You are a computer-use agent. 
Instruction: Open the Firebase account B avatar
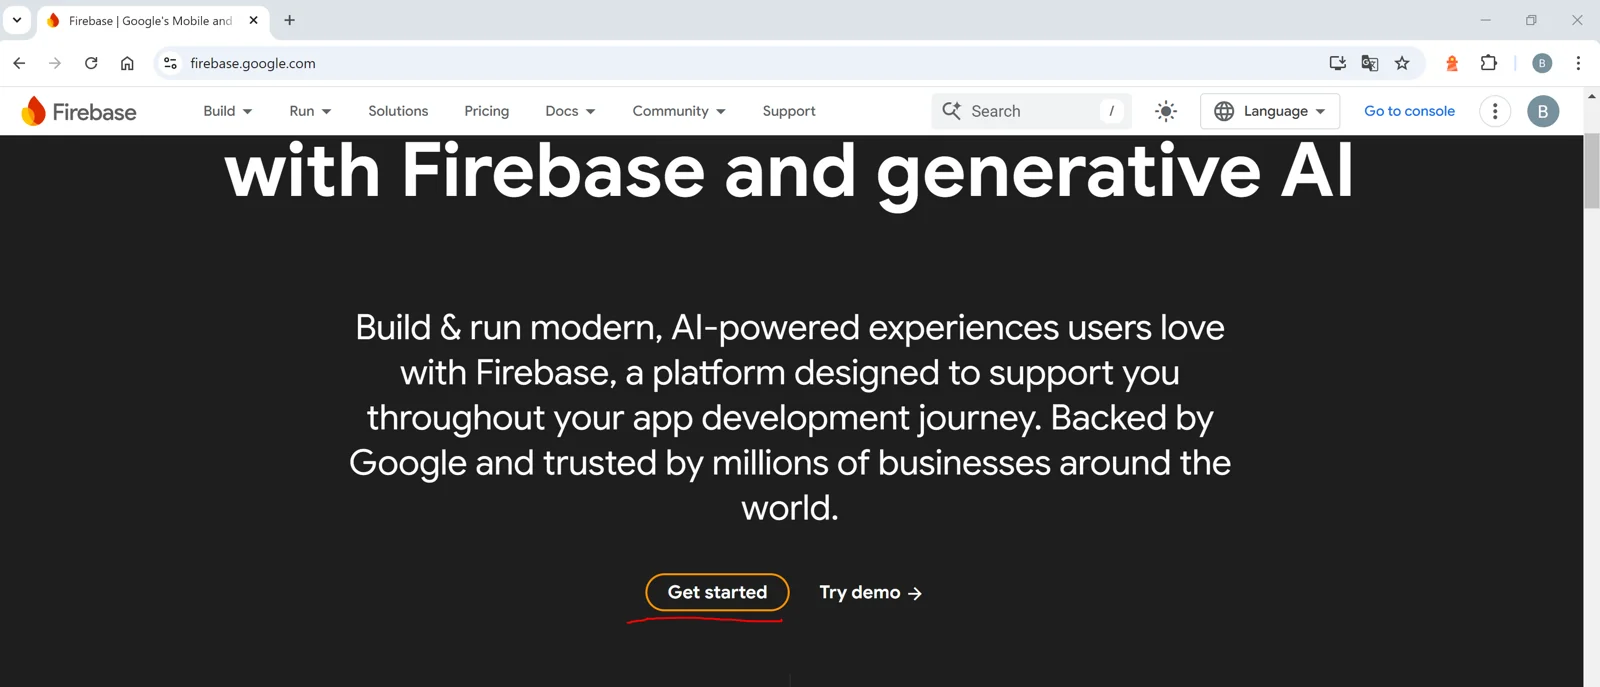pyautogui.click(x=1543, y=111)
